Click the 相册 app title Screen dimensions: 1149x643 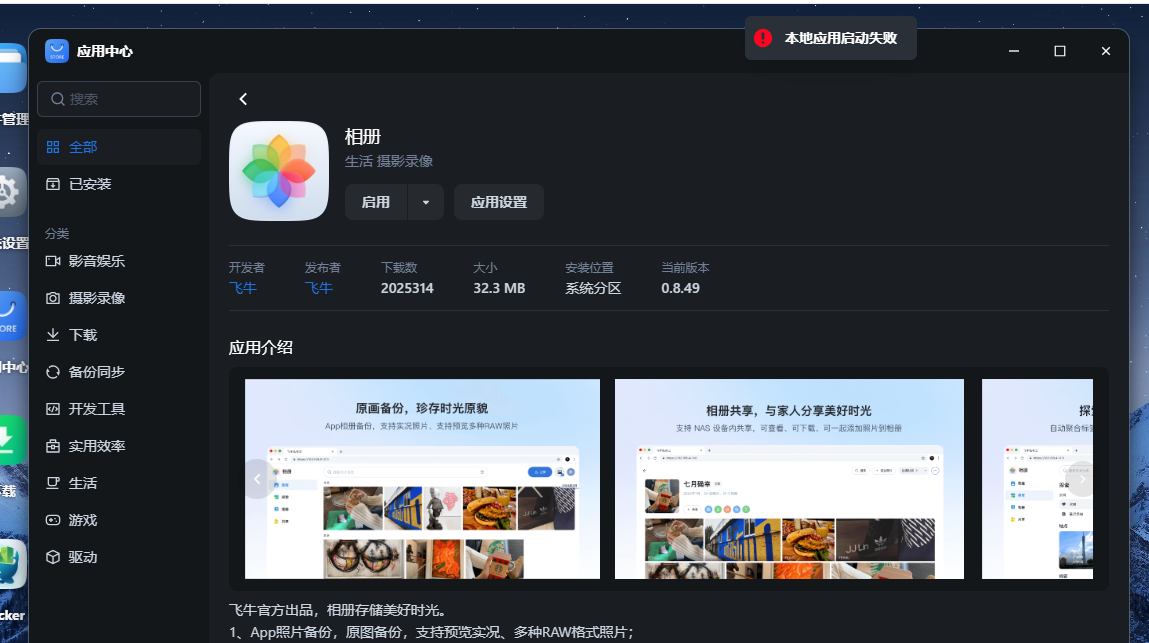[363, 137]
